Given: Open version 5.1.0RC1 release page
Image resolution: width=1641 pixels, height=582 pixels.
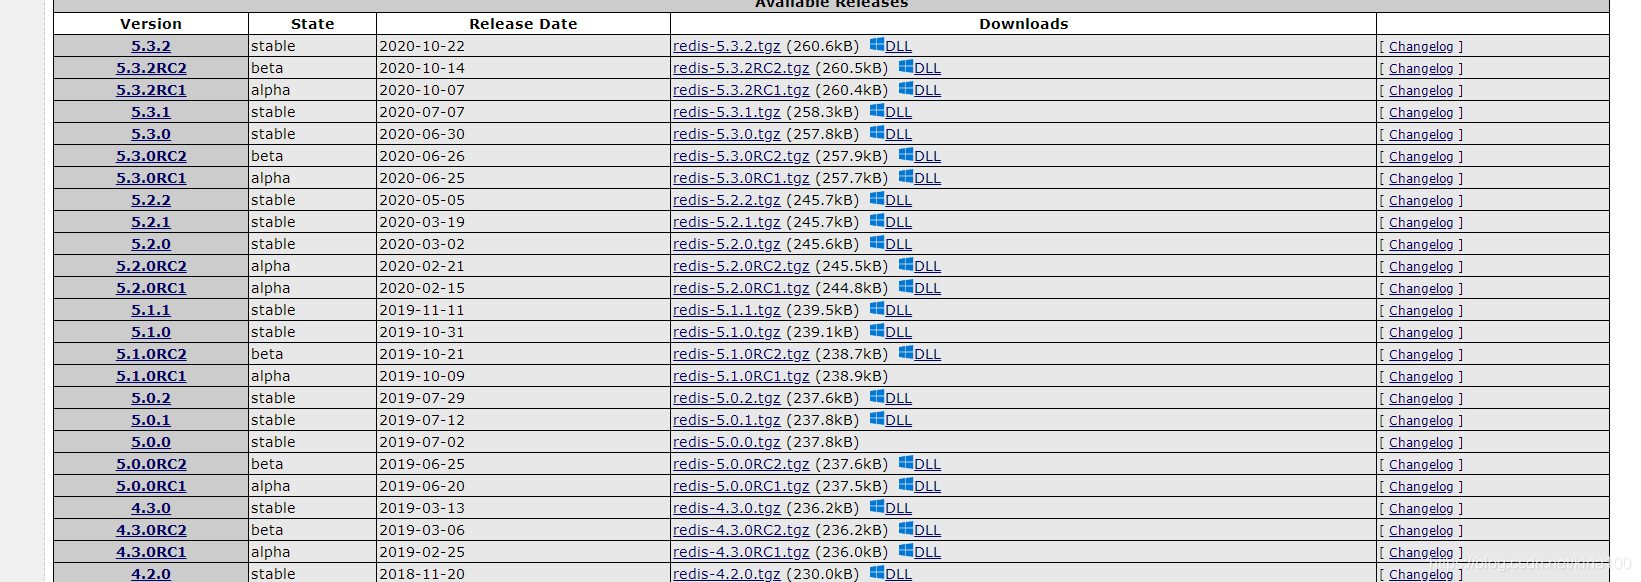Looking at the screenshot, I should [151, 376].
